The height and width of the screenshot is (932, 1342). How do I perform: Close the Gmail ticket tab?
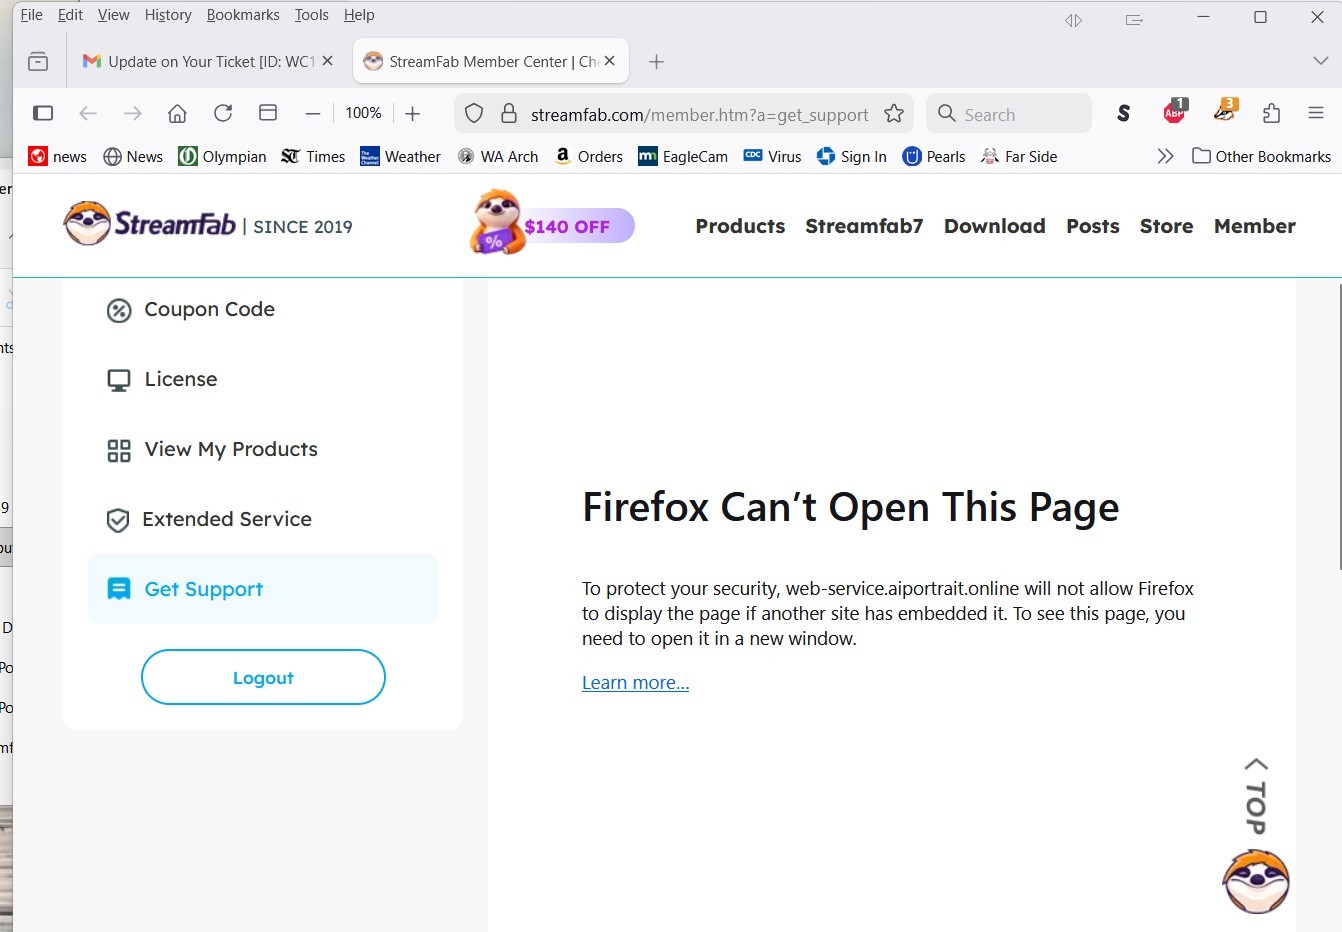pos(327,61)
